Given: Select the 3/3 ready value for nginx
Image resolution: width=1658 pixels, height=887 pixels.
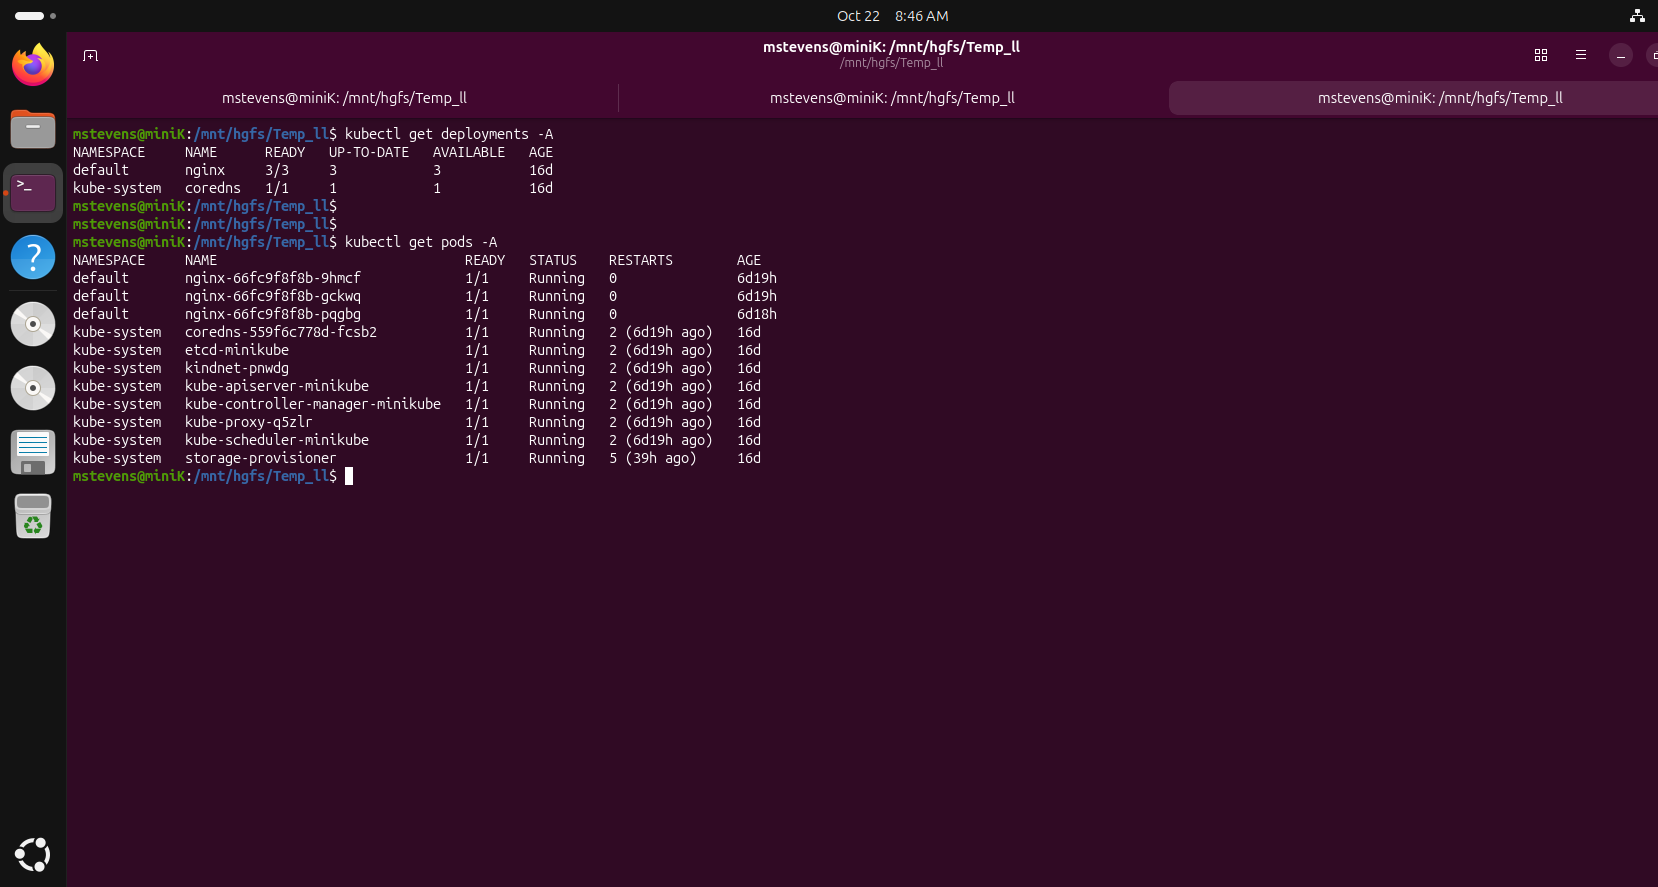Looking at the screenshot, I should [x=277, y=170].
